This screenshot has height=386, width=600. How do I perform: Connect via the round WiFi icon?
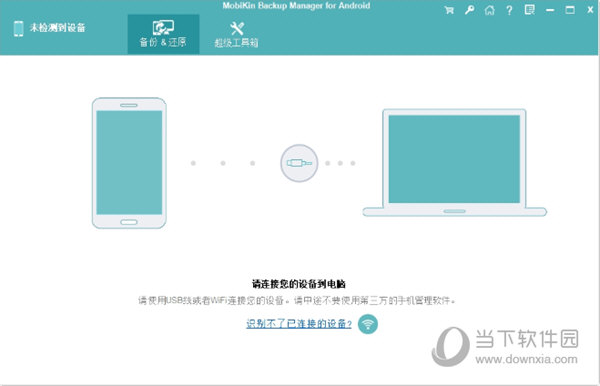click(368, 324)
